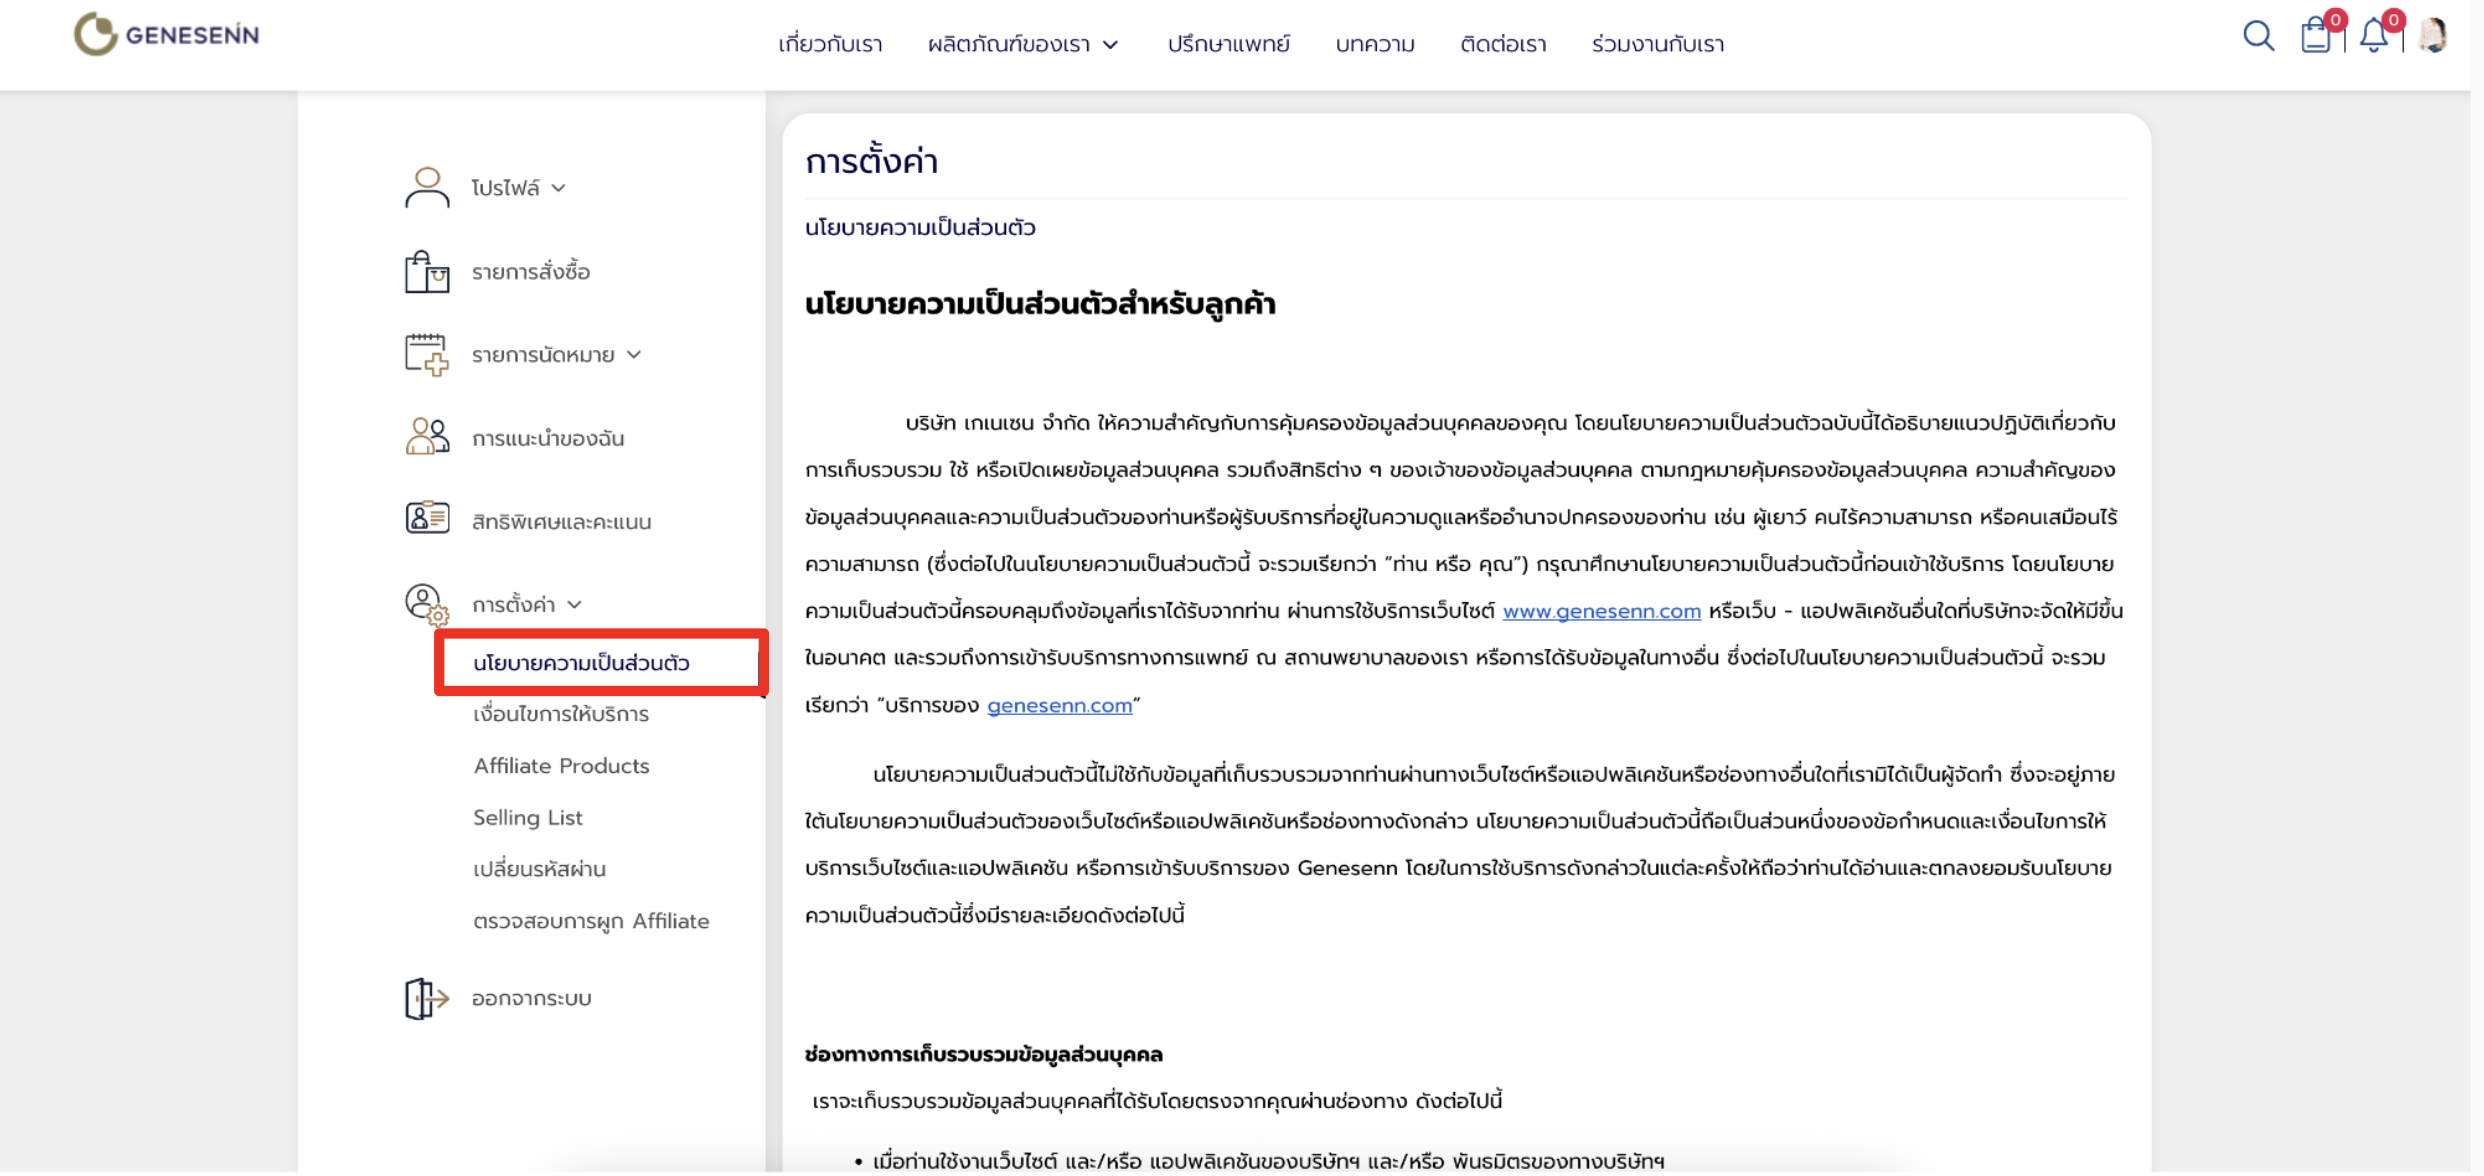This screenshot has width=2484, height=1176.
Task: Open the บทความ menu item
Action: (x=1375, y=45)
